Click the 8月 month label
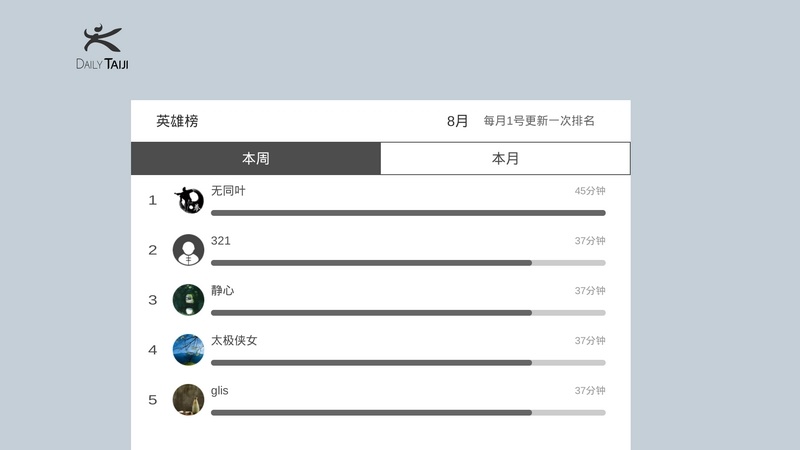Image resolution: width=800 pixels, height=450 pixels. coord(457,121)
